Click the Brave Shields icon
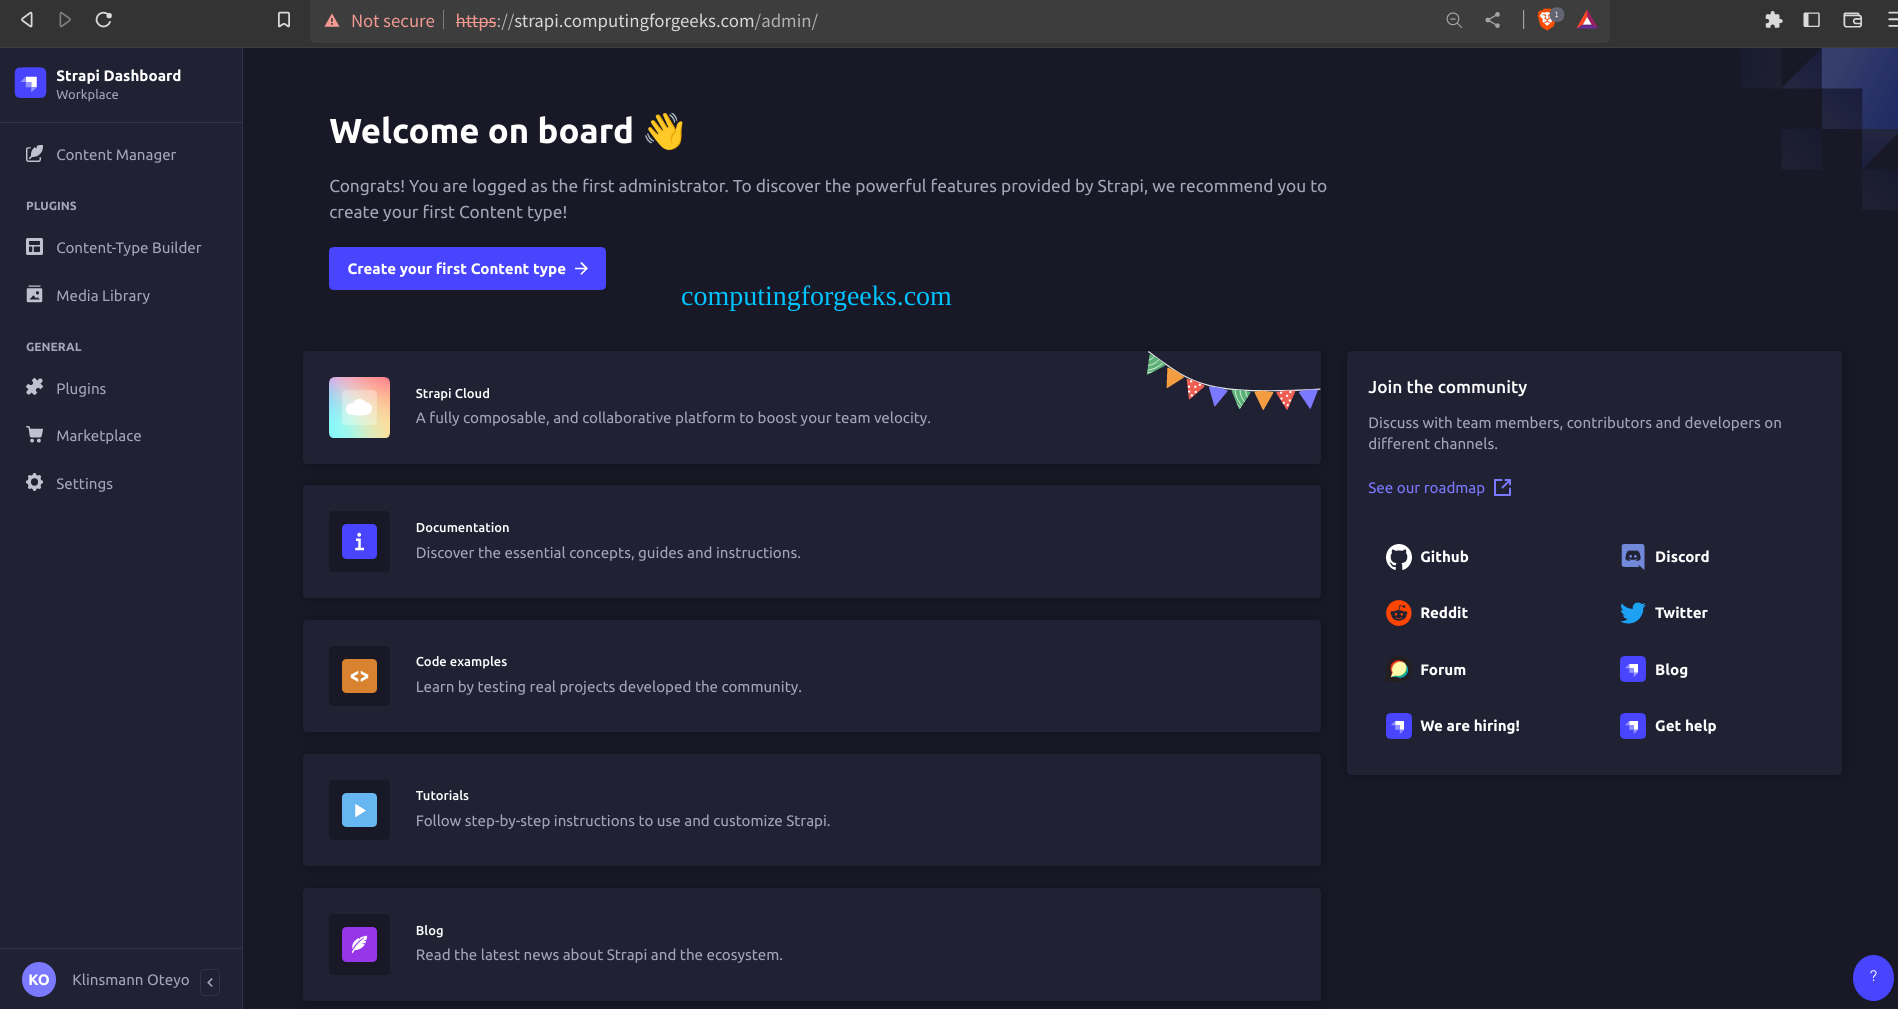Image resolution: width=1898 pixels, height=1009 pixels. pos(1547,20)
